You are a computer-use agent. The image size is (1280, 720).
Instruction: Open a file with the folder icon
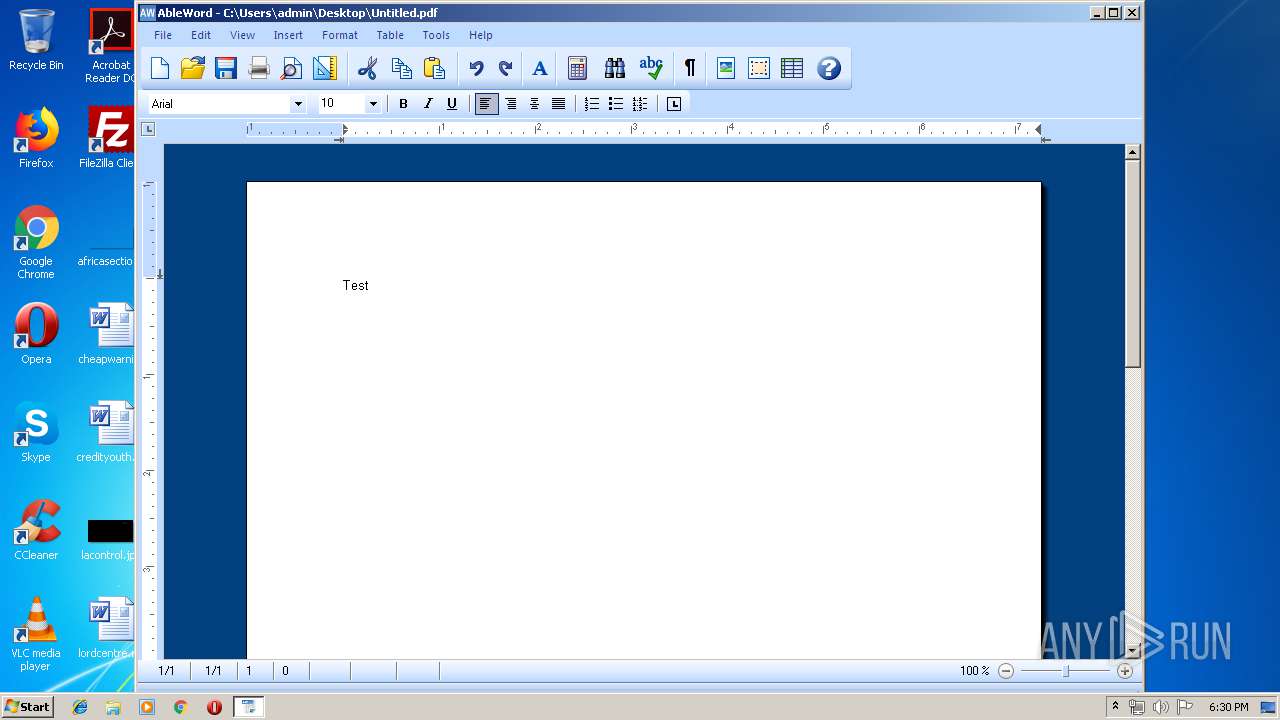click(193, 68)
